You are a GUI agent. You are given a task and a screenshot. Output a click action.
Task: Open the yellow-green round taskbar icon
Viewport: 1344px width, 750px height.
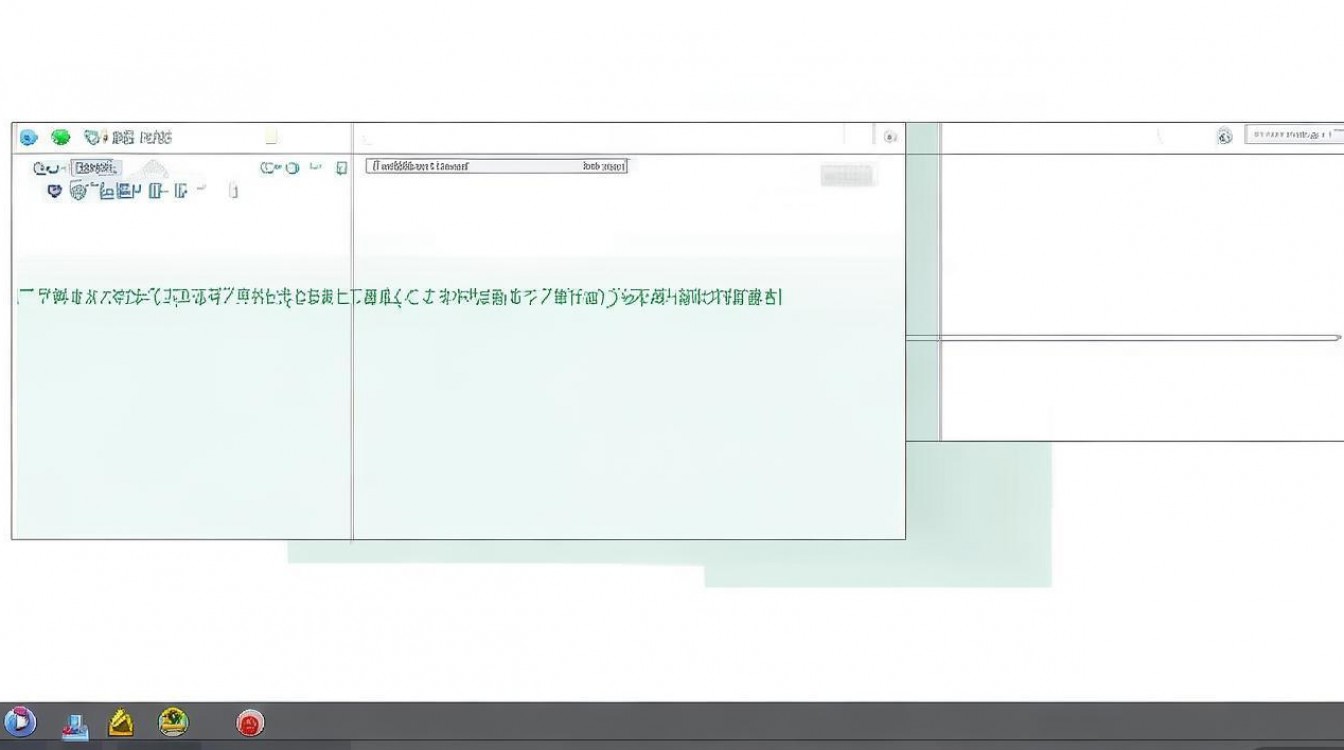[173, 720]
